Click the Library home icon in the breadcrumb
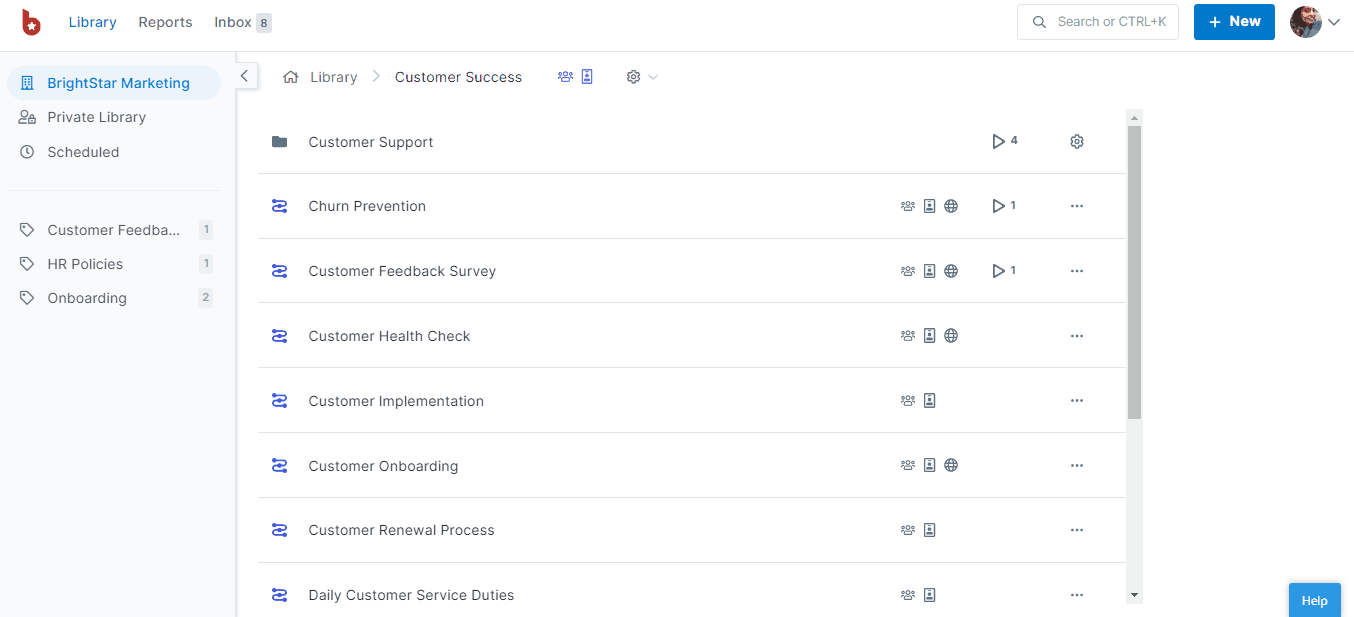 point(290,76)
